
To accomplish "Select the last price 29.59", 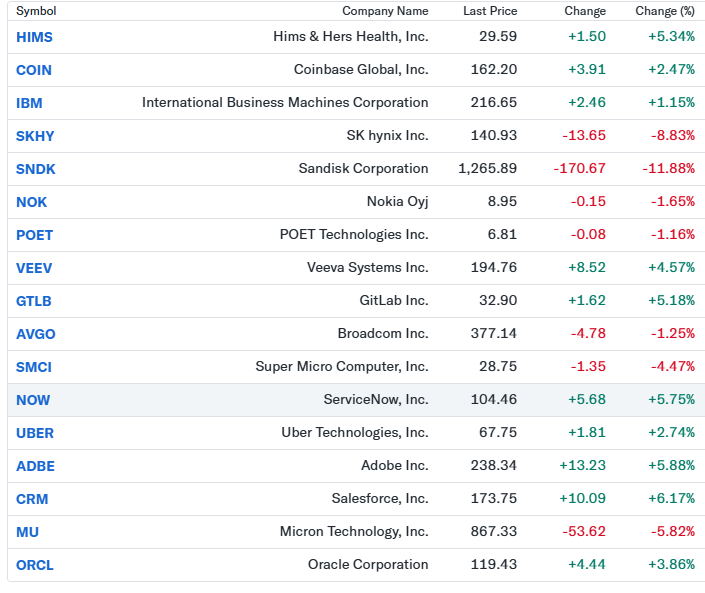I will click(498, 36).
